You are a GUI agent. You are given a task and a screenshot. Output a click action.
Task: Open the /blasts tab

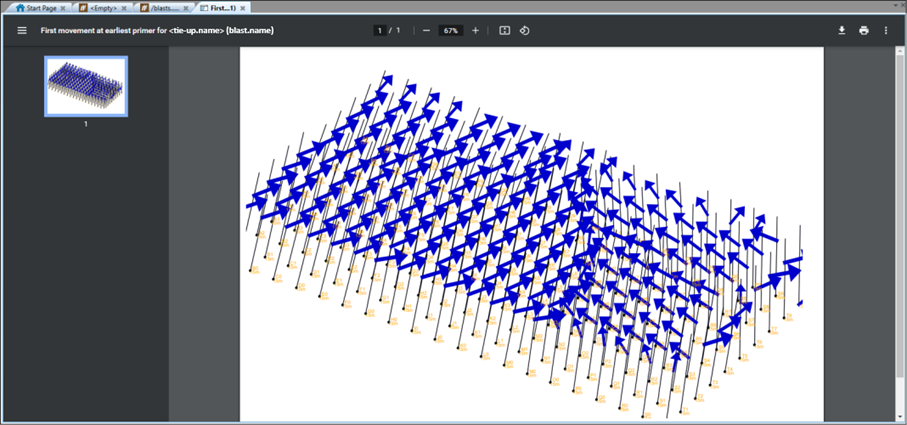pyautogui.click(x=165, y=9)
